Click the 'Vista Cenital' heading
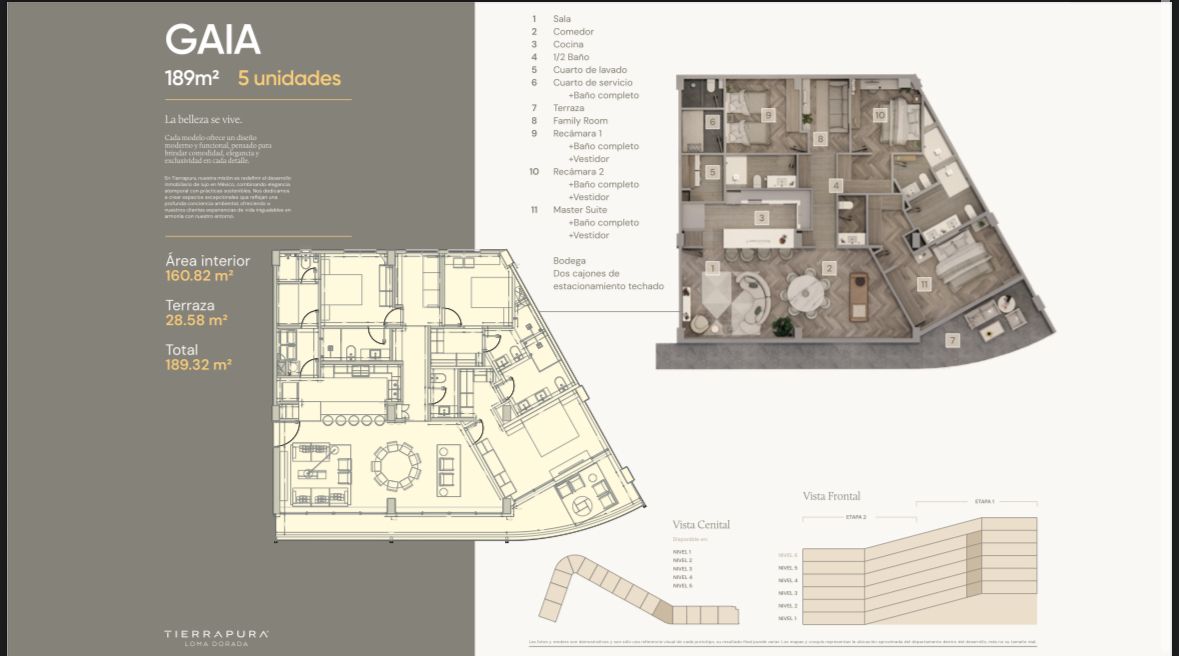Screen dimensions: 1179x656 point(701,525)
